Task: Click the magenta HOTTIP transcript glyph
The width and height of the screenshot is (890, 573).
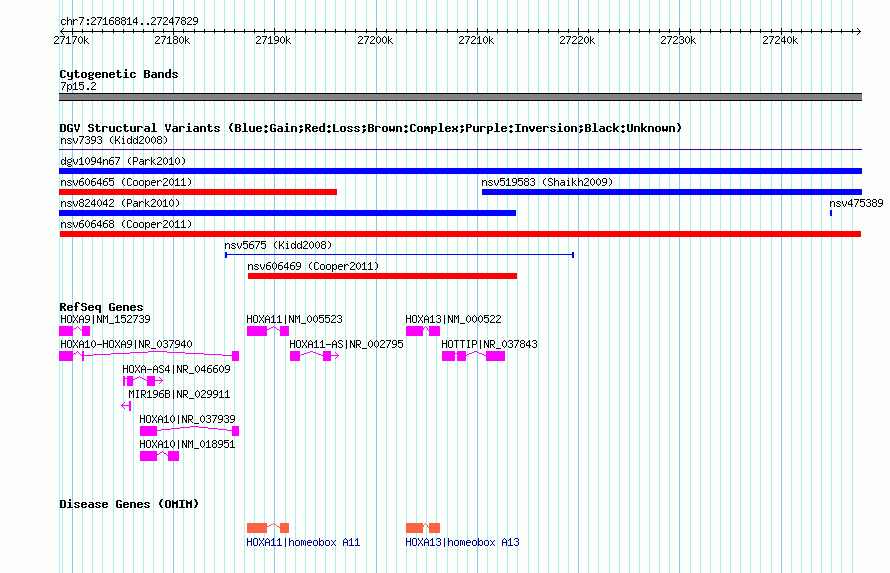Action: [x=473, y=356]
